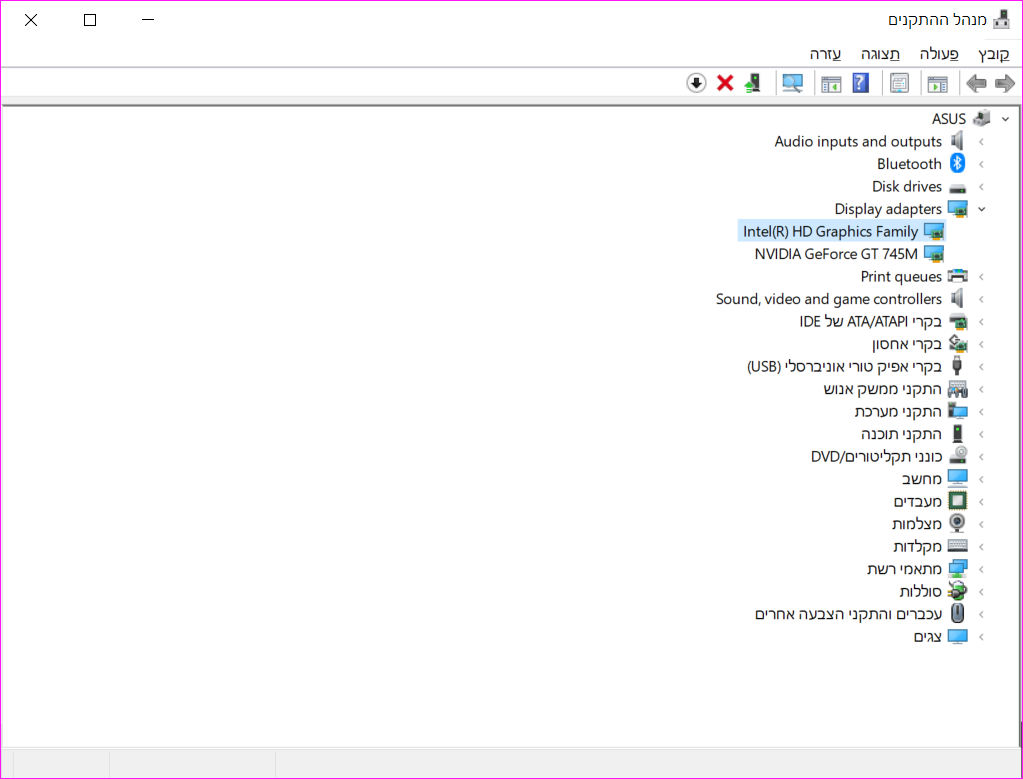1023x779 pixels.
Task: Click the Bluetooth category icon
Action: tap(957, 163)
